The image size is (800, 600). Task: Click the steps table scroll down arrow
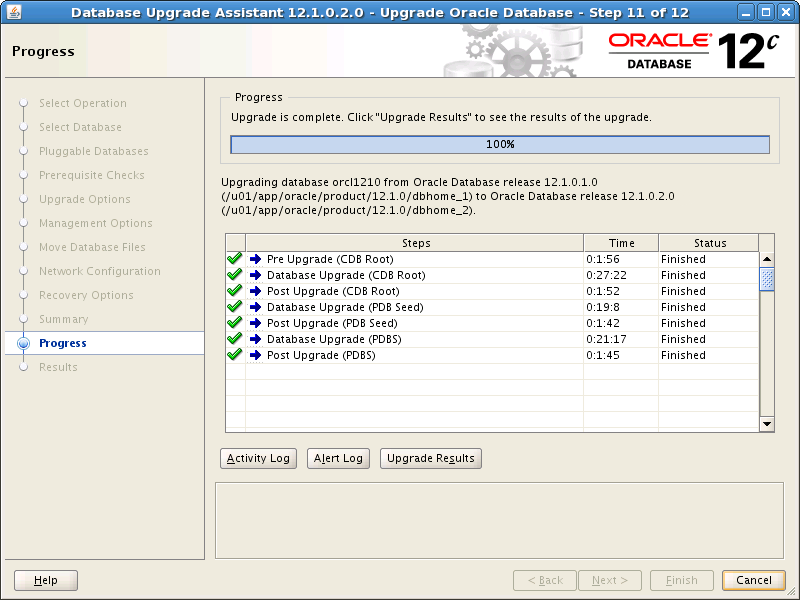767,423
